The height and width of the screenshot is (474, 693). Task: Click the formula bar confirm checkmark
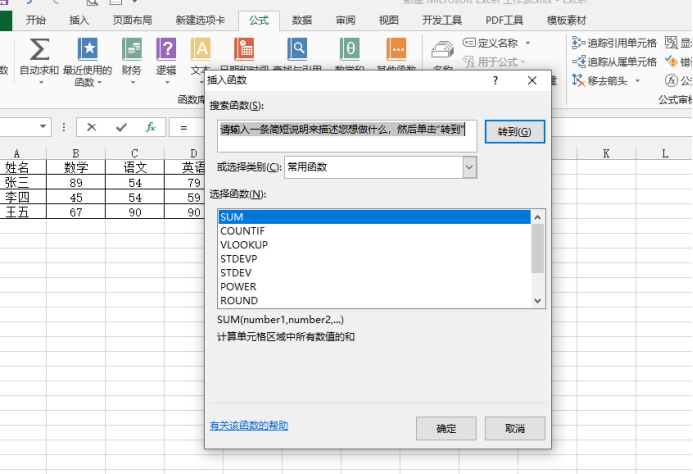point(121,127)
